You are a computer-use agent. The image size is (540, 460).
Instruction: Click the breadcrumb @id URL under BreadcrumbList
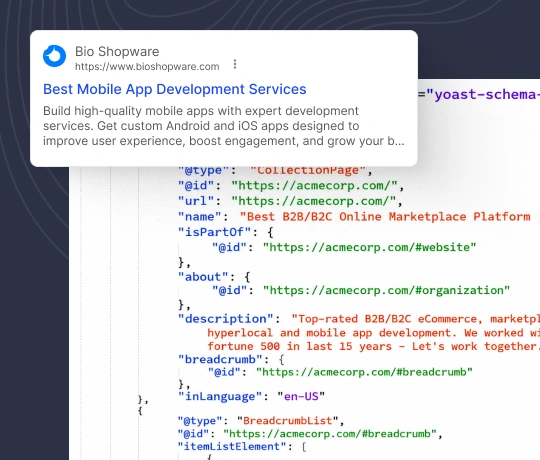(x=330, y=433)
